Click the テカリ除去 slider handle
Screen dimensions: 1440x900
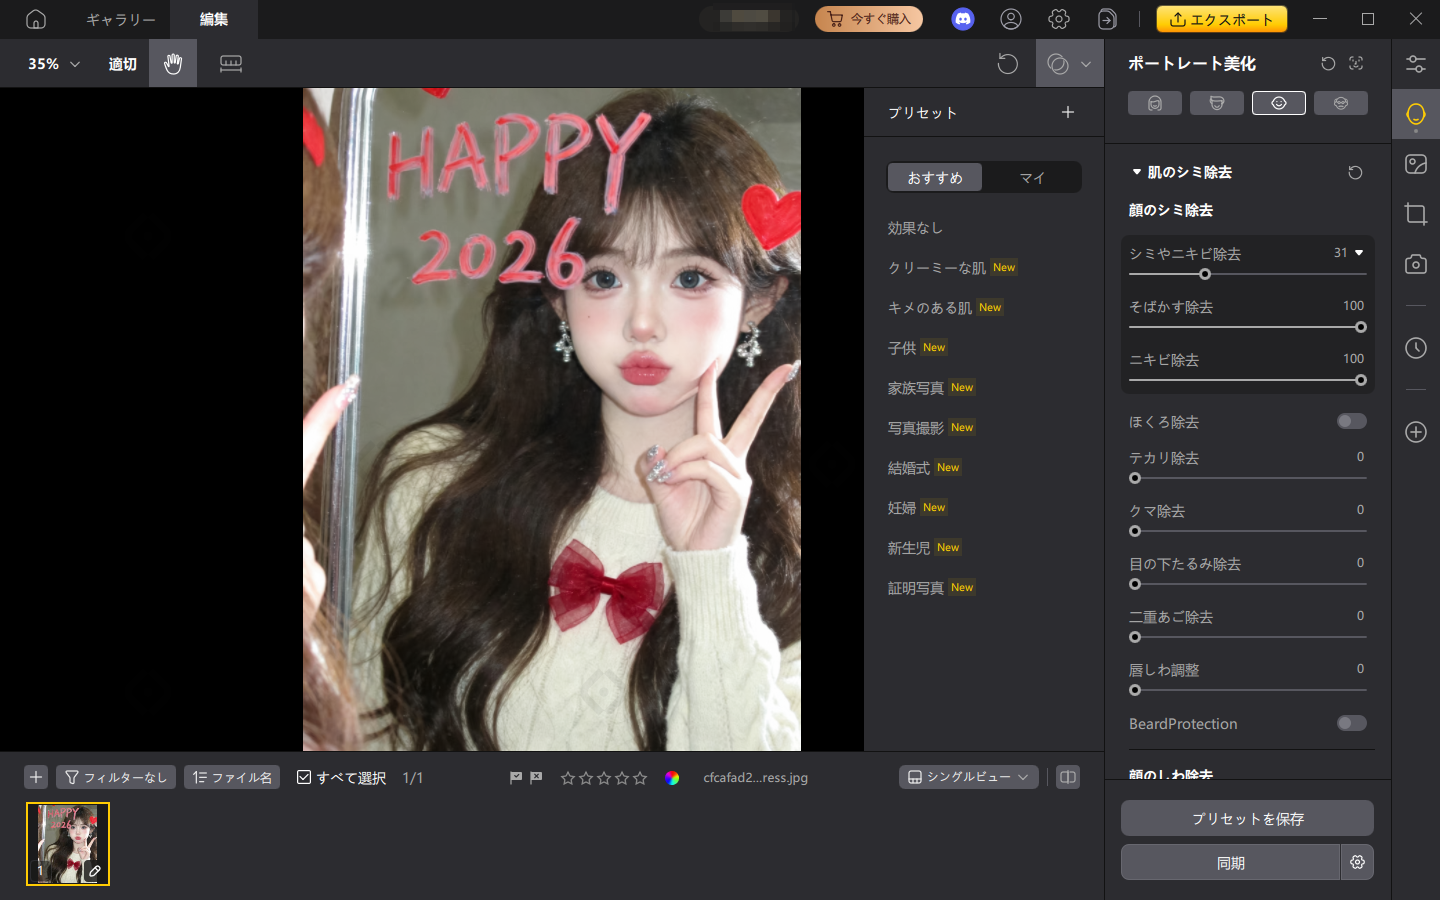pyautogui.click(x=1135, y=478)
